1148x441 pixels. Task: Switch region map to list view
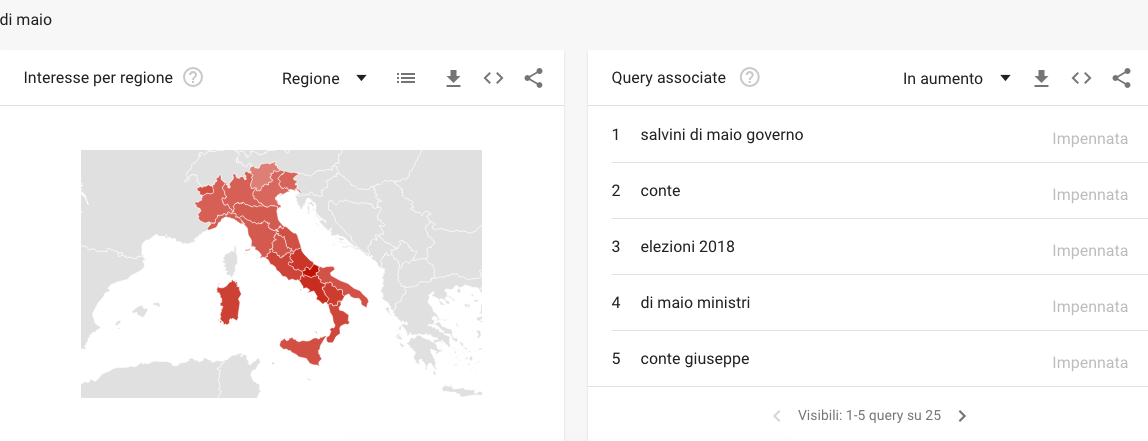click(x=406, y=78)
